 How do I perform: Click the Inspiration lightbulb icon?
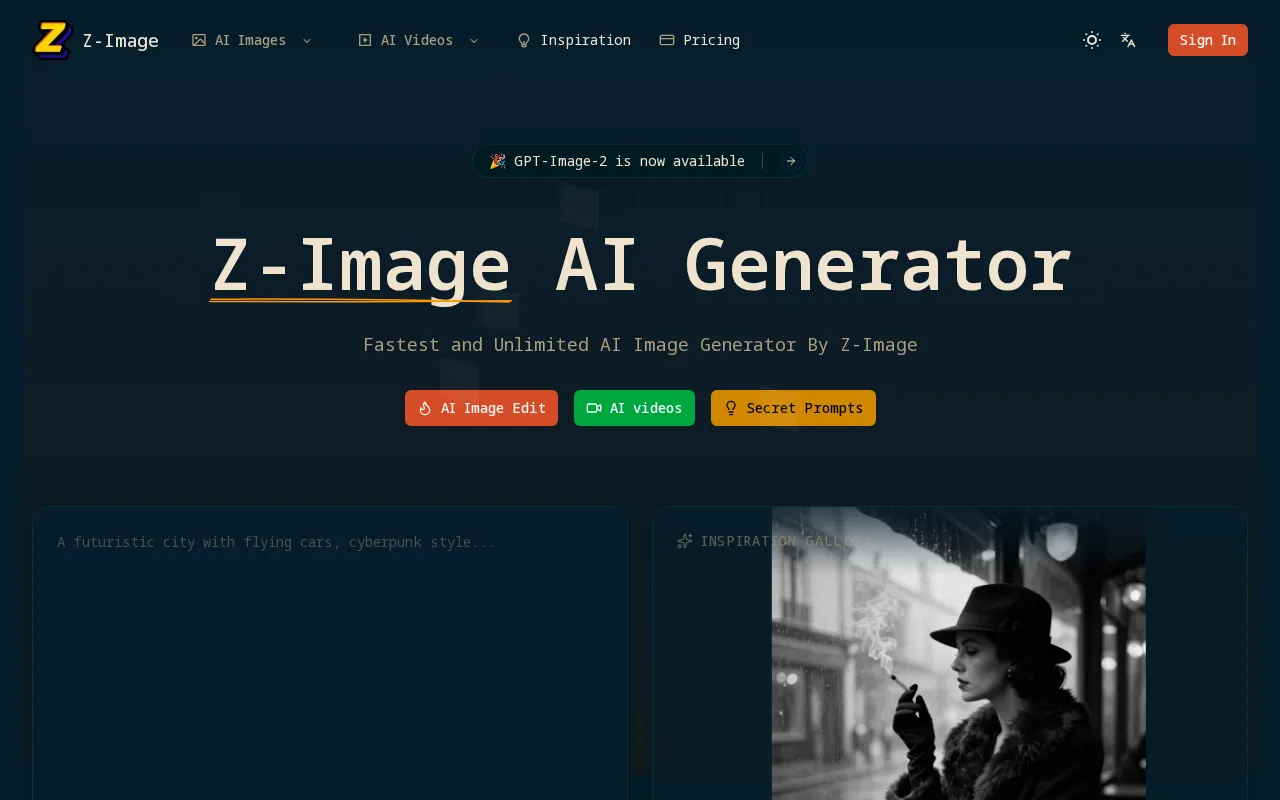tap(524, 40)
